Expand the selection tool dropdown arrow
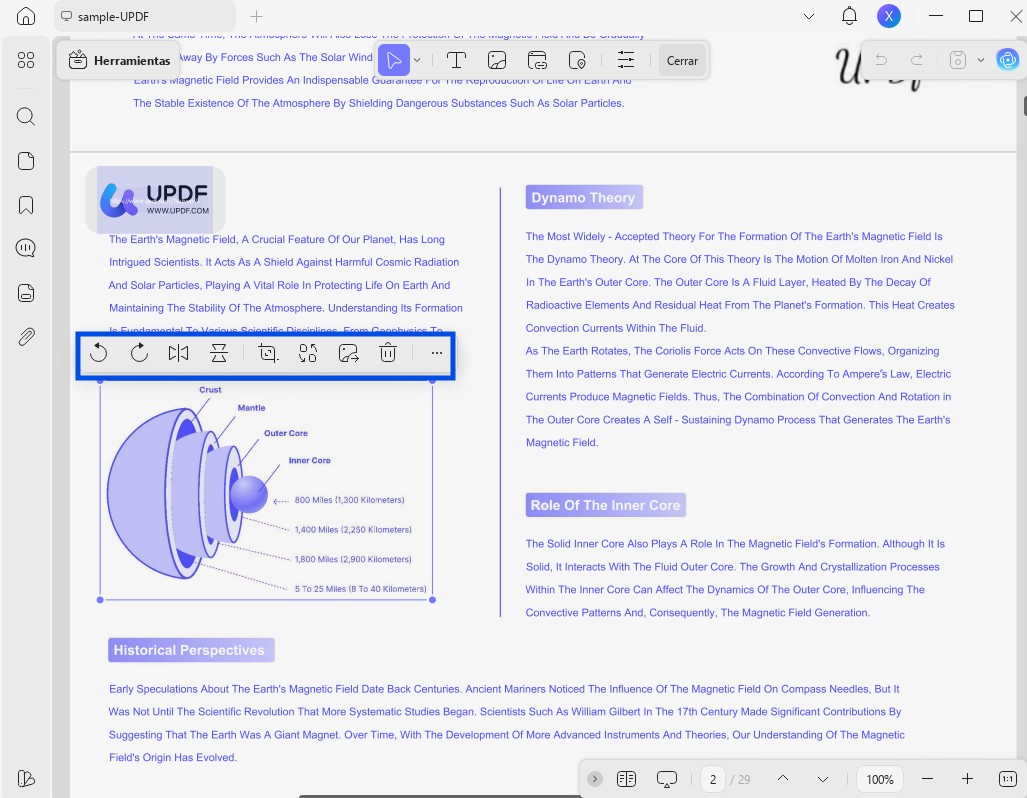The height and width of the screenshot is (798, 1027). click(x=417, y=60)
